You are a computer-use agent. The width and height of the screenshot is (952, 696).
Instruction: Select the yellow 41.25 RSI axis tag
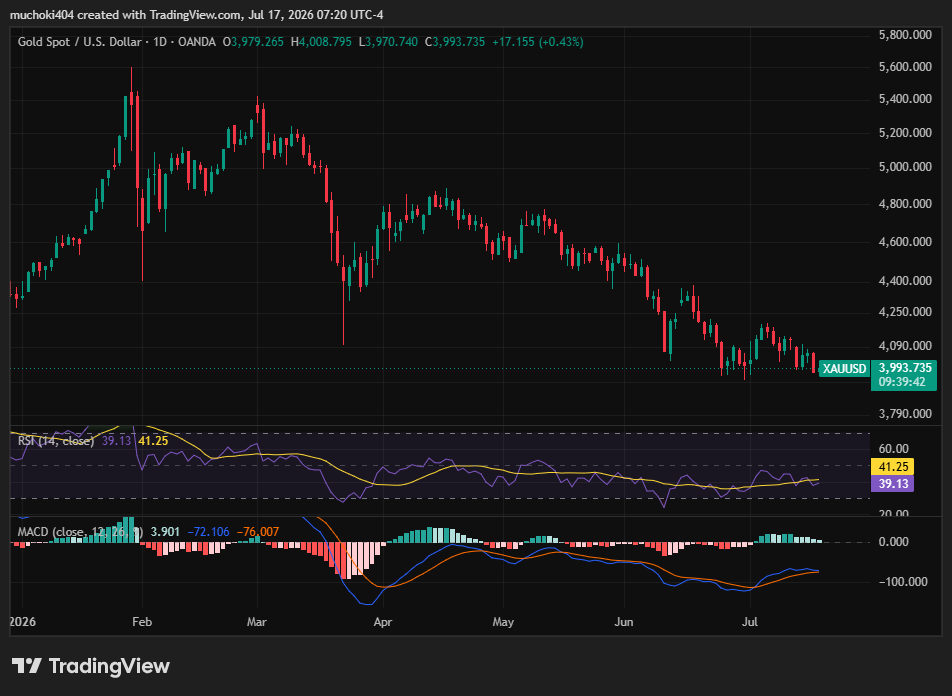tap(892, 466)
